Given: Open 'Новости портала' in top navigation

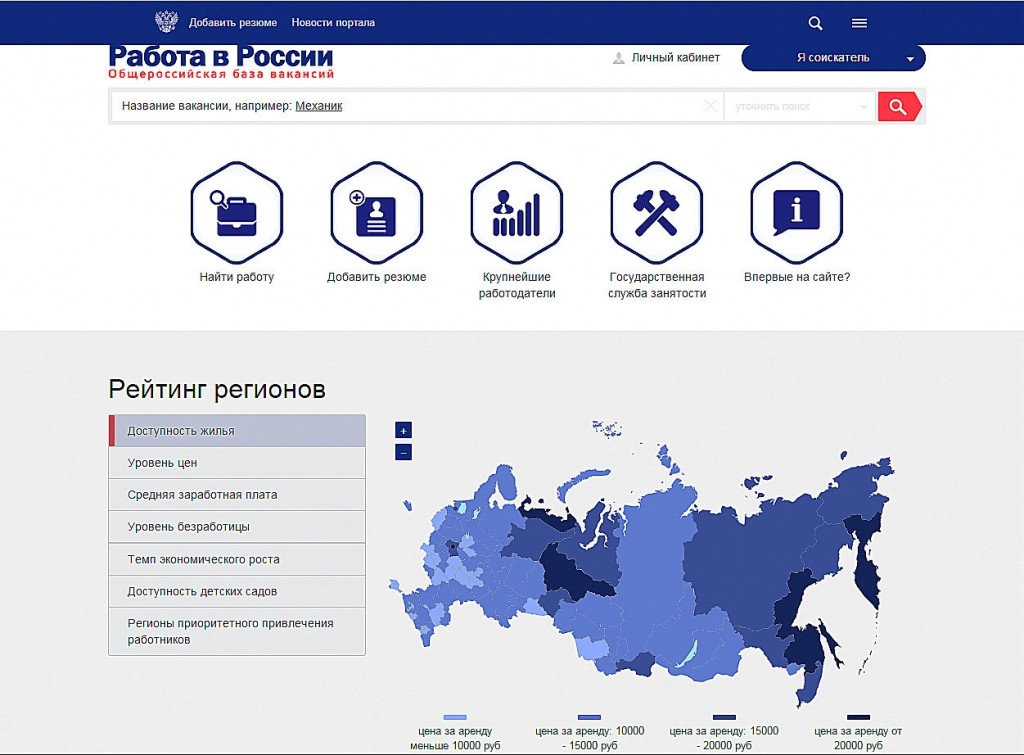Looking at the screenshot, I should tap(333, 22).
